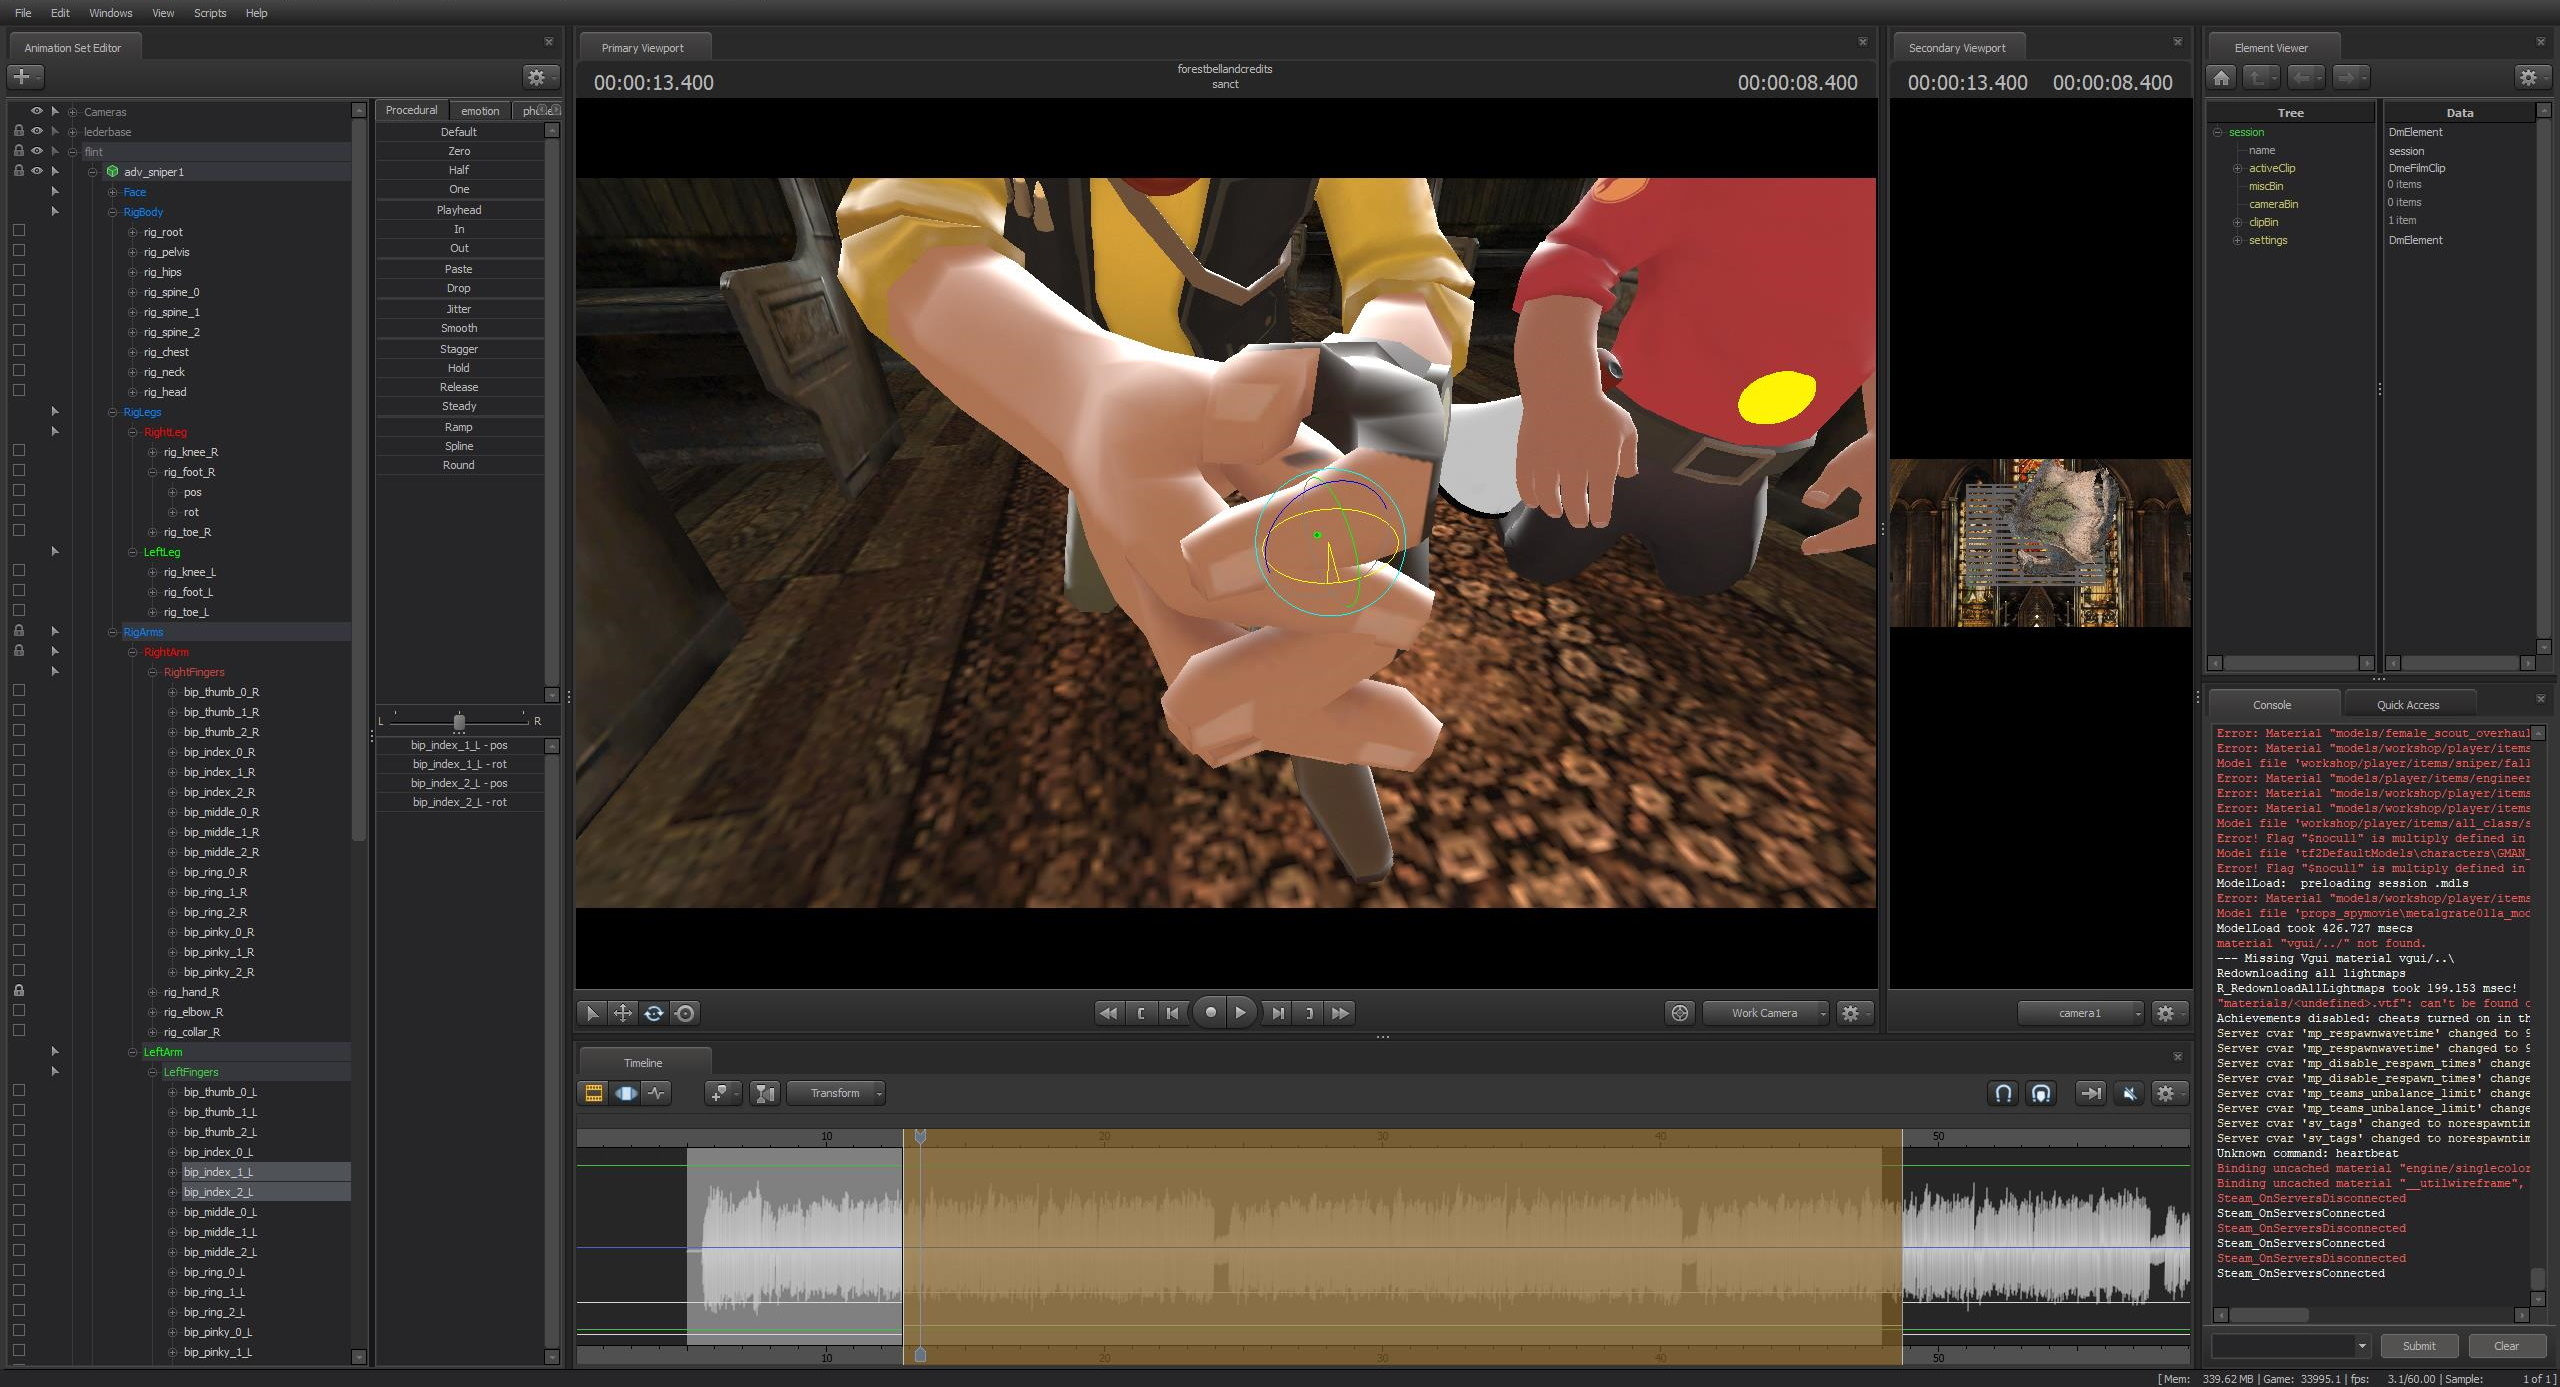The image size is (2560, 1387).
Task: Switch timeline to Clip Editor mode
Action: (x=594, y=1093)
